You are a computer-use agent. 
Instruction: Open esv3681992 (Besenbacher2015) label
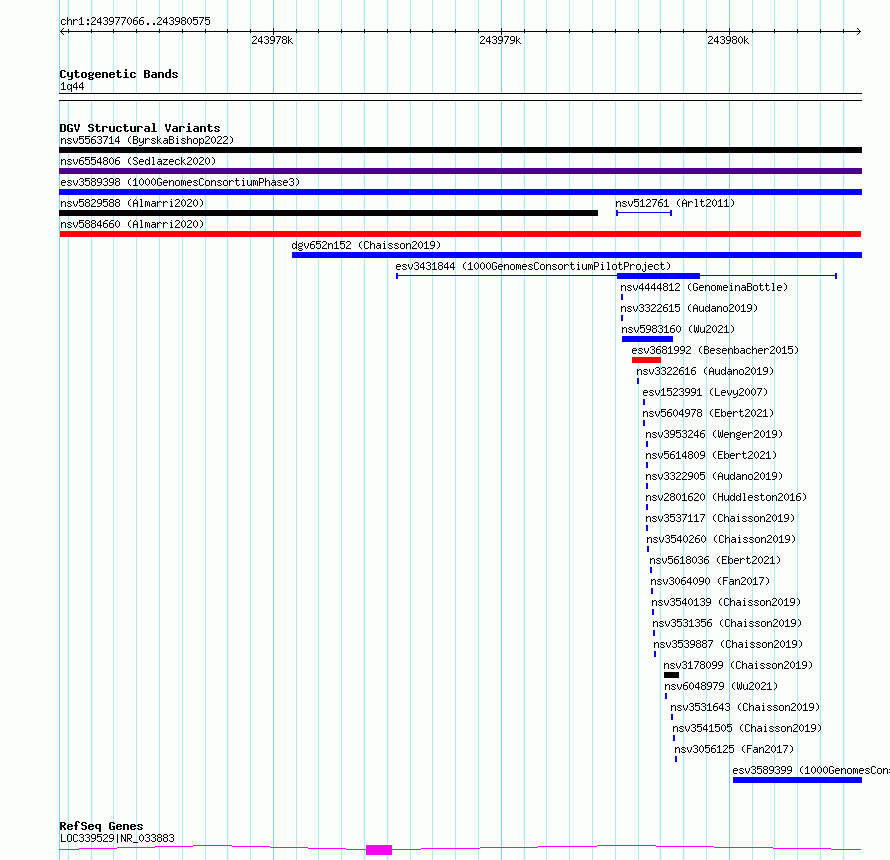pyautogui.click(x=715, y=350)
